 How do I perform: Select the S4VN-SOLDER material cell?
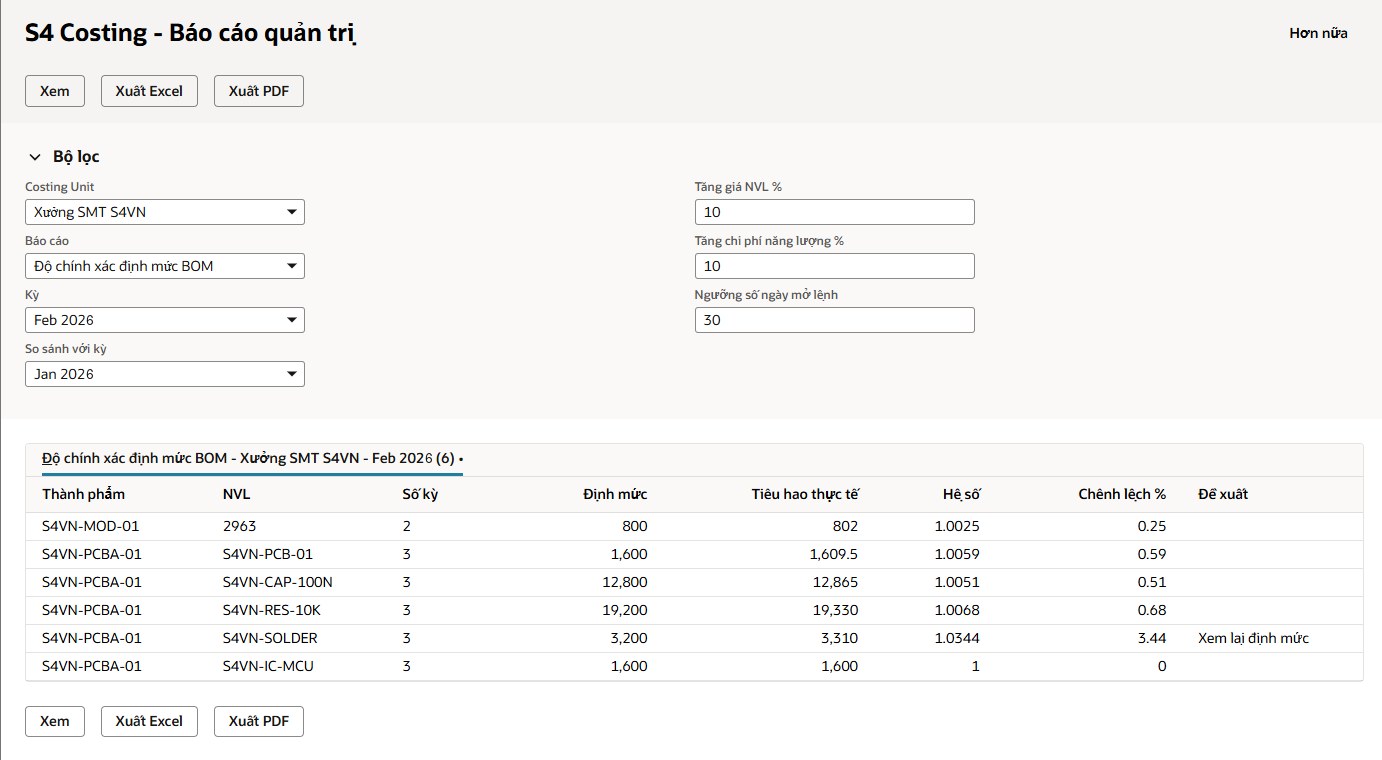(x=270, y=638)
